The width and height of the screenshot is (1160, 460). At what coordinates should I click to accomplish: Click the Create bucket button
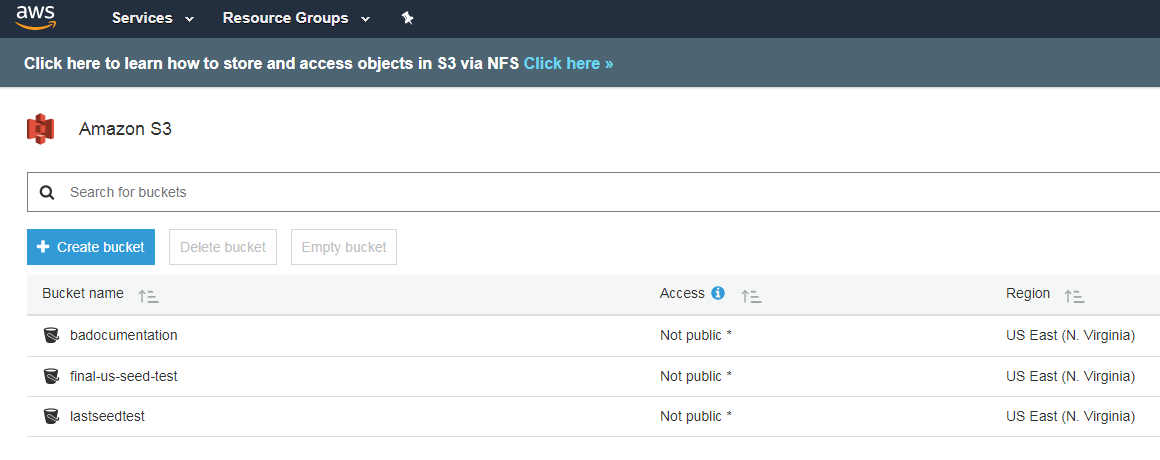point(91,247)
